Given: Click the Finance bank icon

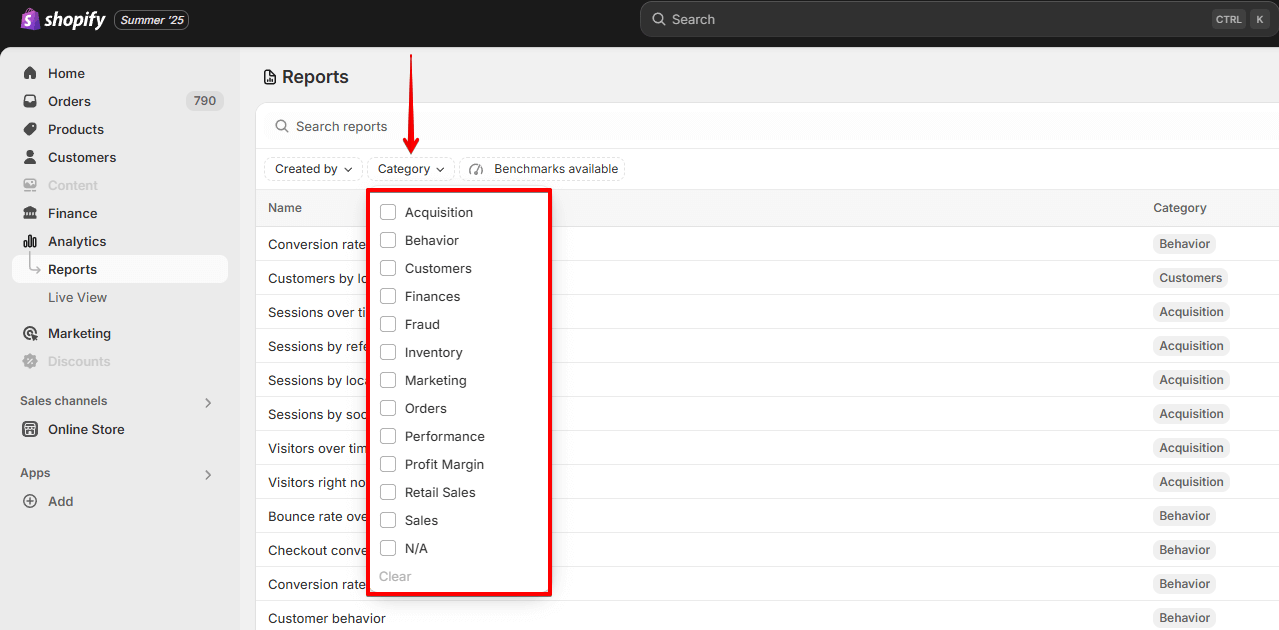Looking at the screenshot, I should click(30, 213).
